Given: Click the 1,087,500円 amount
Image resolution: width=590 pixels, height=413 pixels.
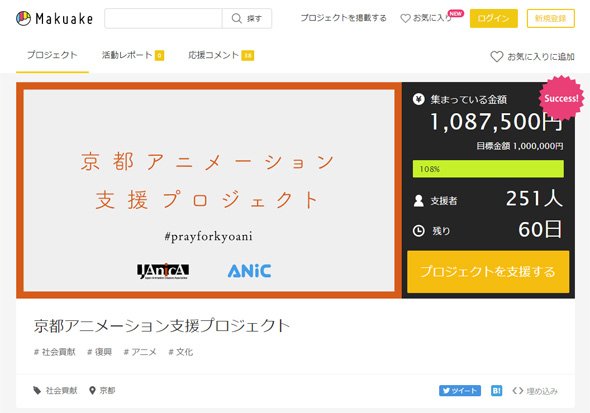Looking at the screenshot, I should pos(496,122).
